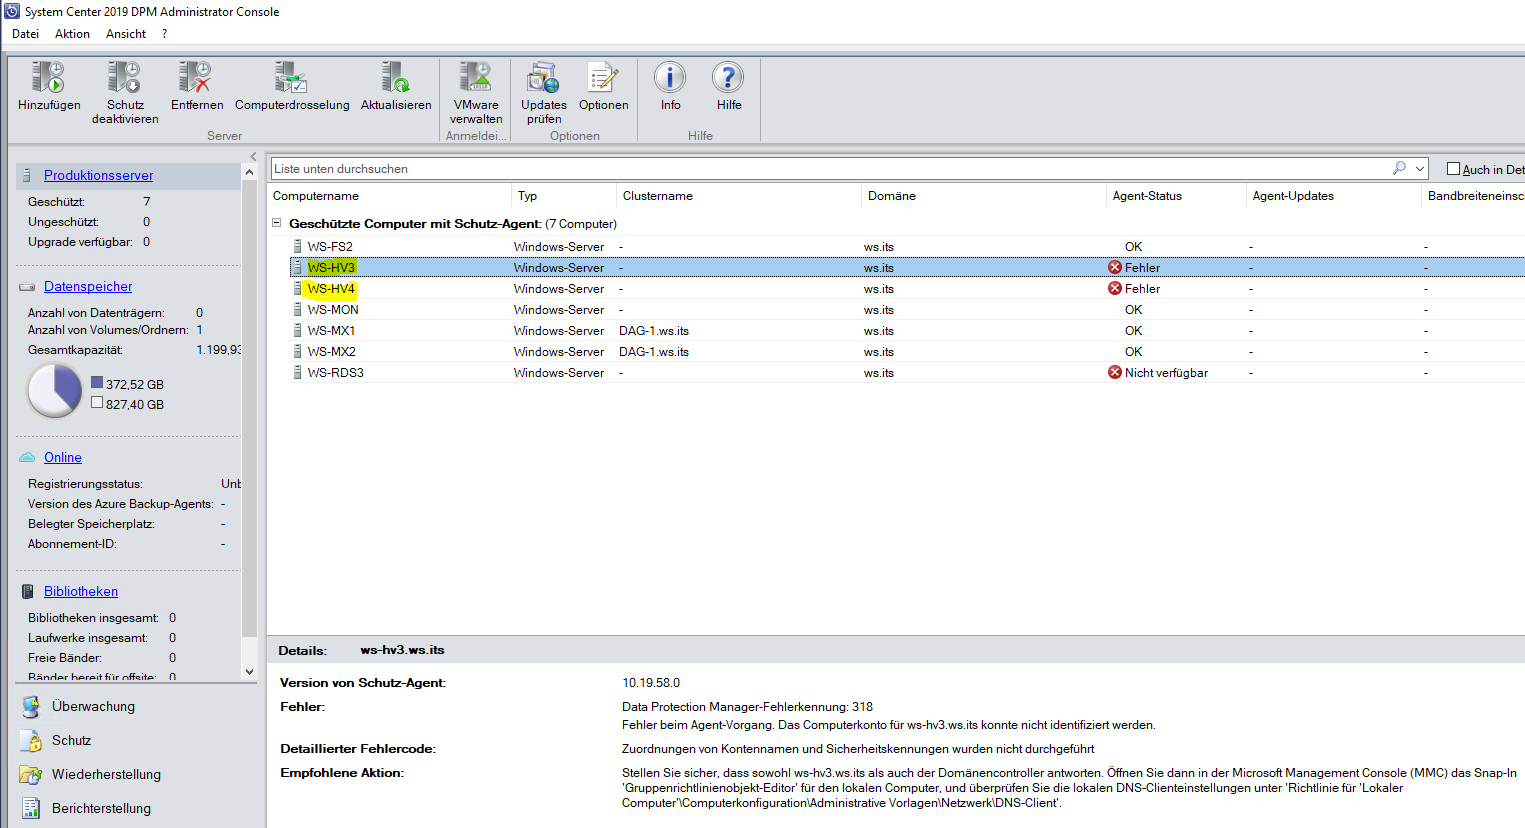Click the Bibliotheken library icon

coord(28,591)
